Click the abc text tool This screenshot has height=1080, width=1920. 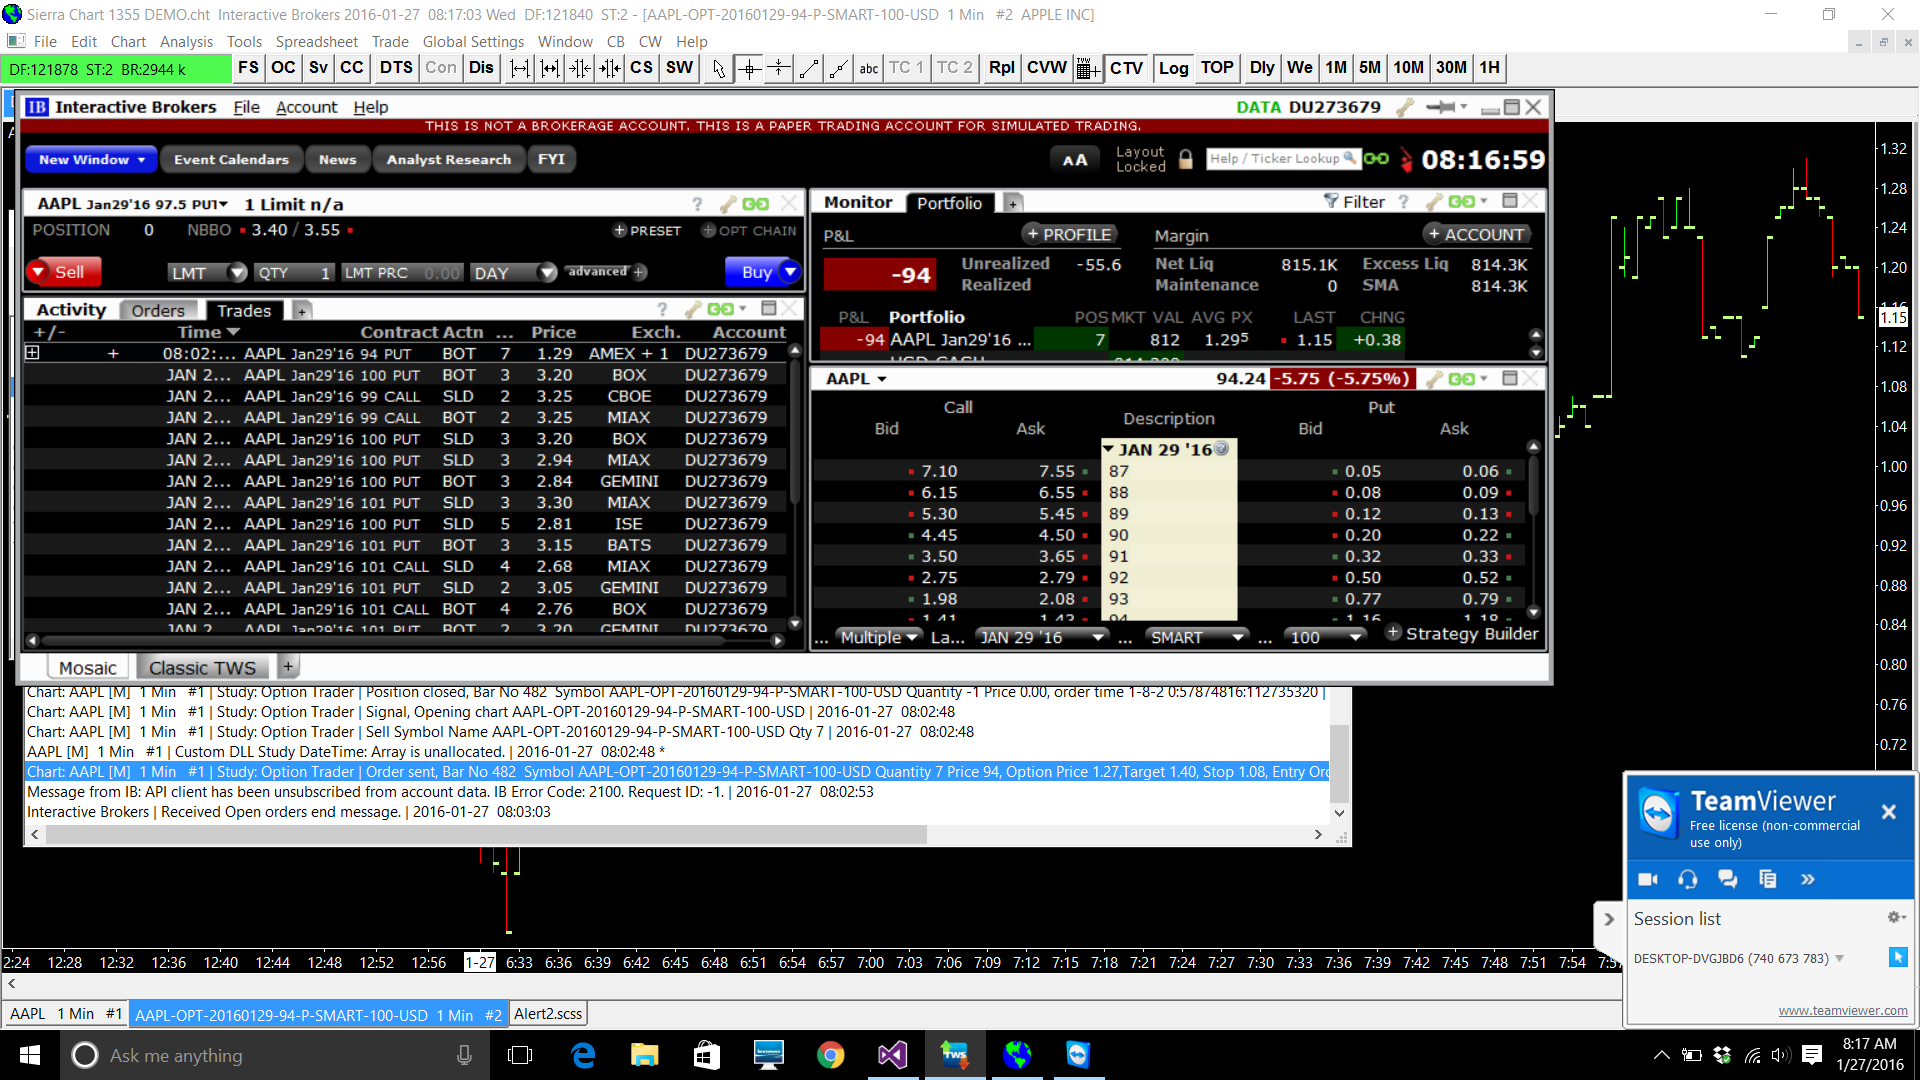click(869, 68)
